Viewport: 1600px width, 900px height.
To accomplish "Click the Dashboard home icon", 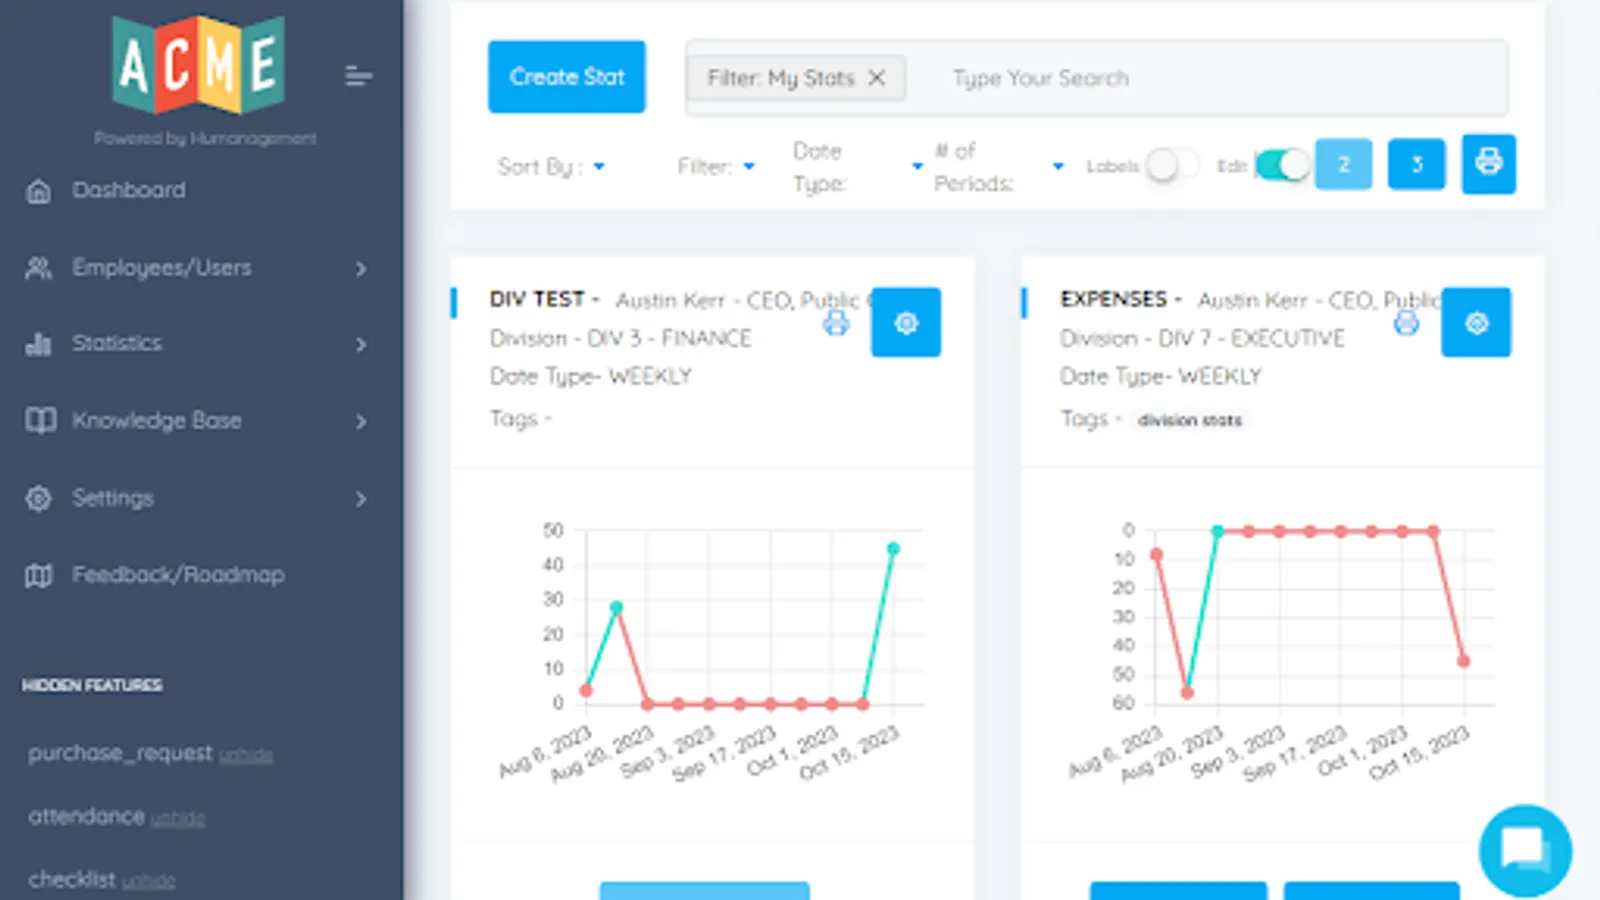I will [x=38, y=191].
